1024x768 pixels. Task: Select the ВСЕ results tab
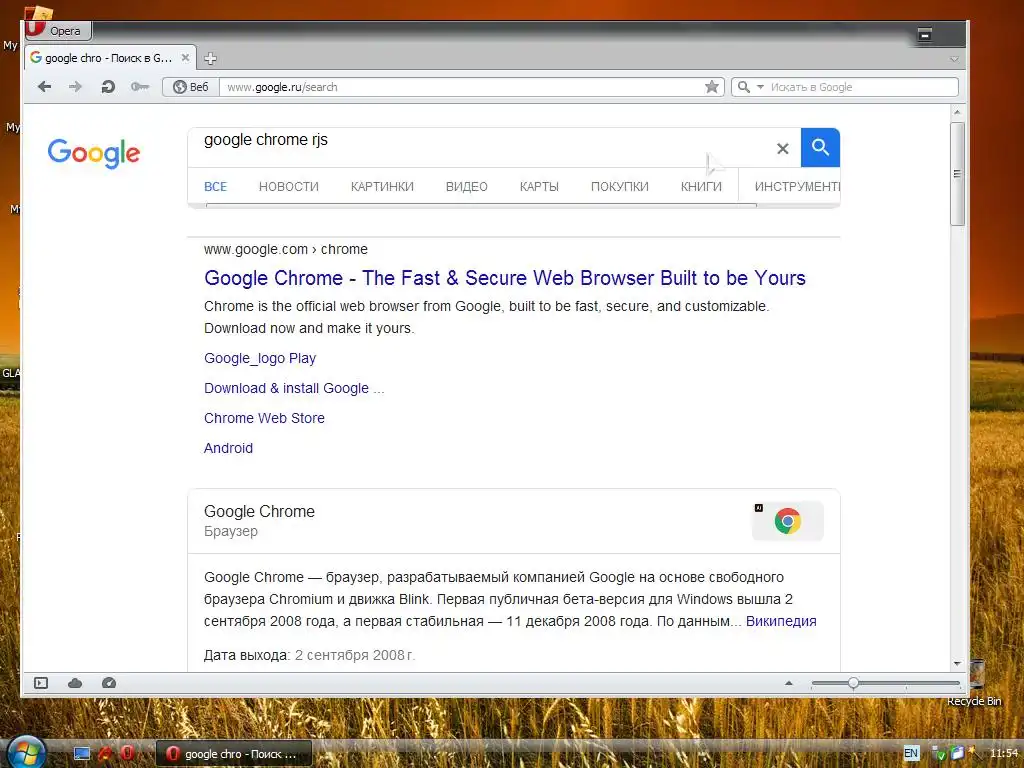(216, 187)
